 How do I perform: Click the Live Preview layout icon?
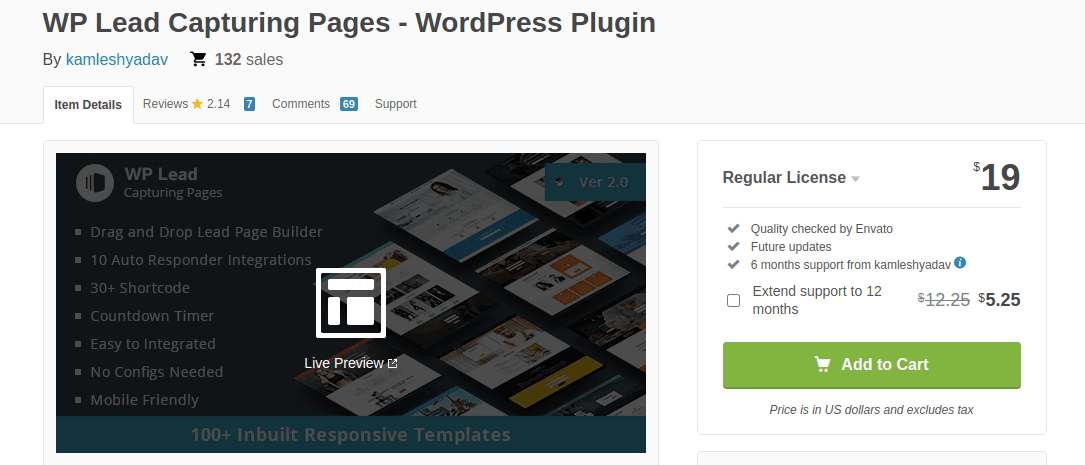[x=351, y=302]
